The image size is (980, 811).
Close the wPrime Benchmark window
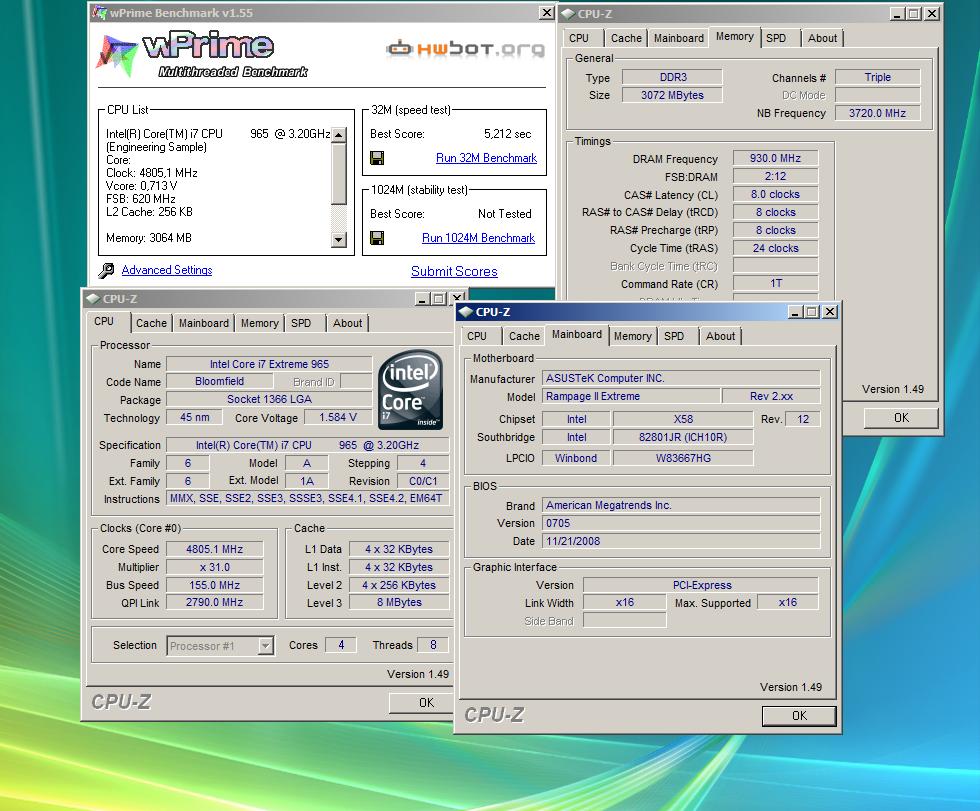546,12
